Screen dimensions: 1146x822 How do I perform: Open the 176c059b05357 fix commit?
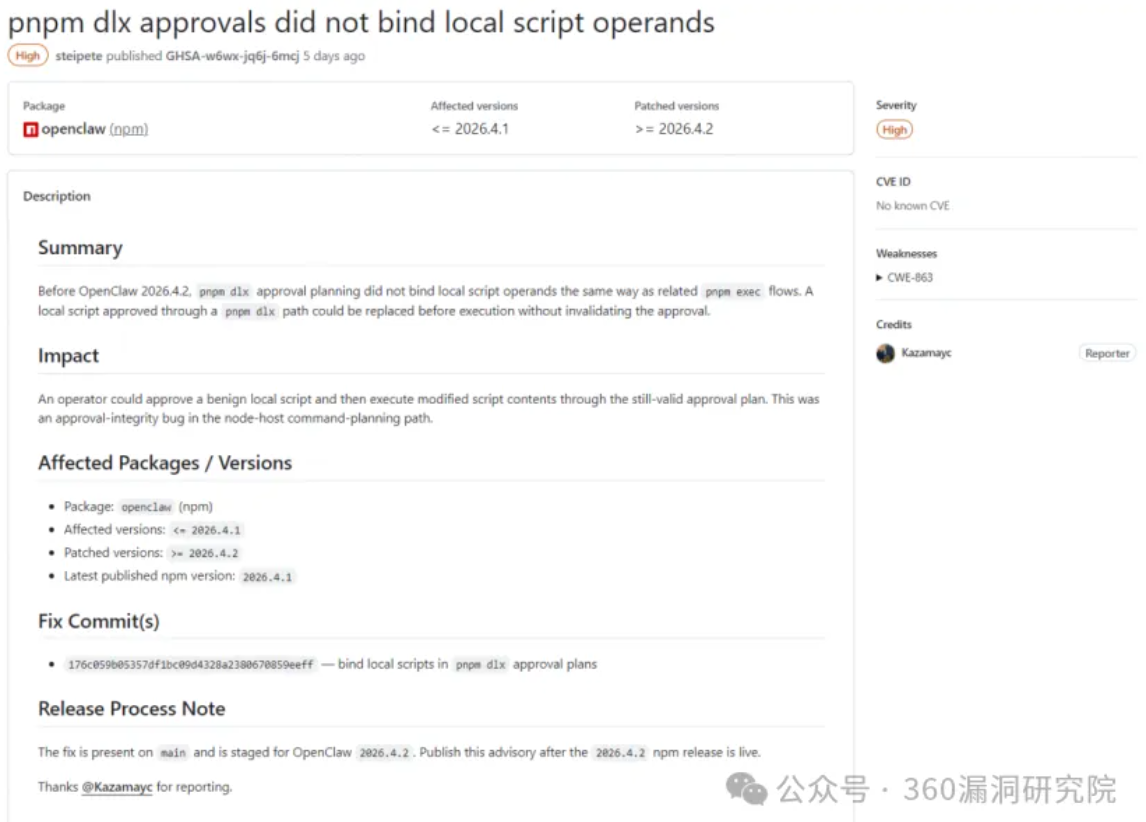point(190,664)
